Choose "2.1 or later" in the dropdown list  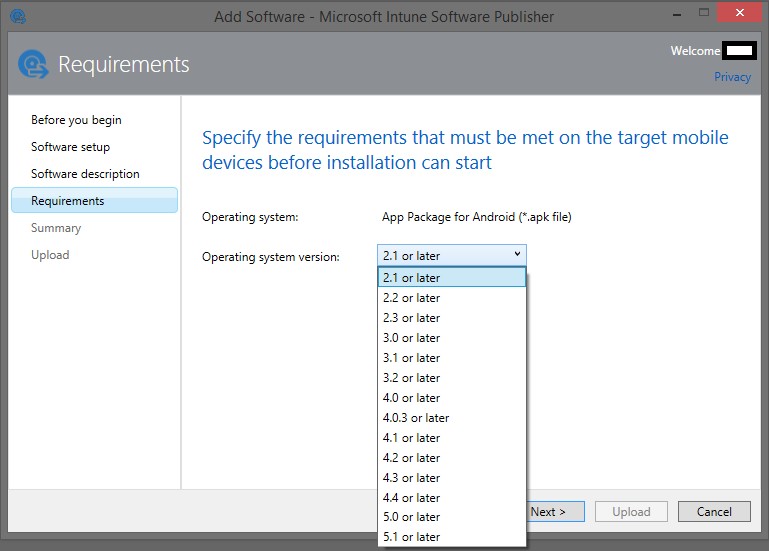pos(452,277)
